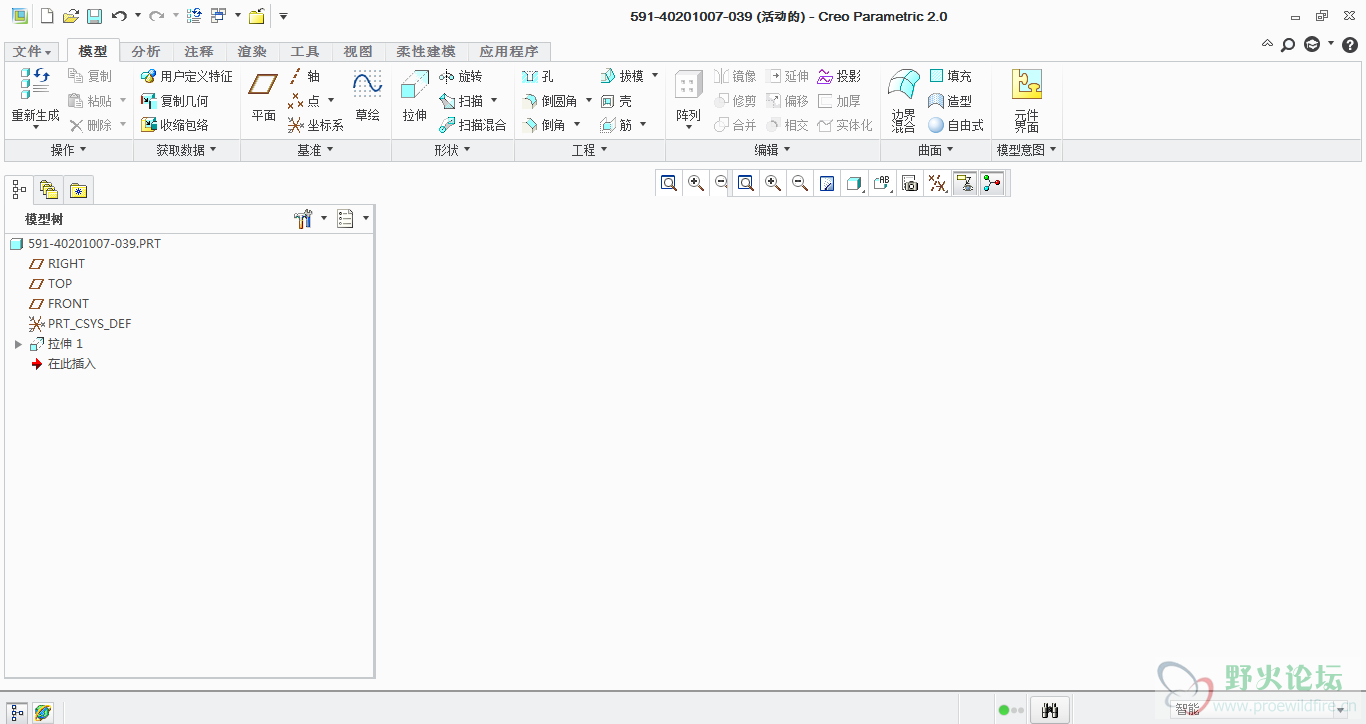Toggle the browser display in status bar
This screenshot has height=724, width=1366.
(43, 712)
